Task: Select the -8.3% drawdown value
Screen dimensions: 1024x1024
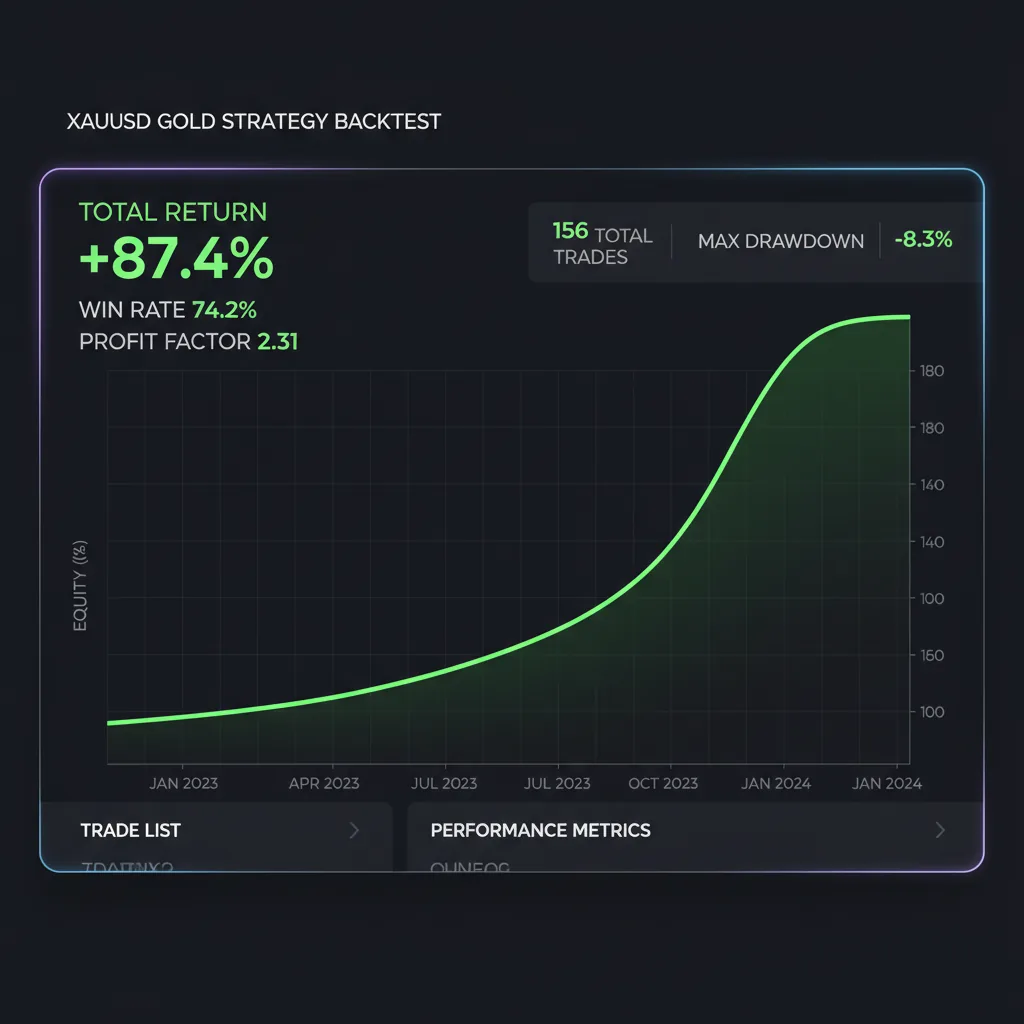Action: [x=923, y=240]
